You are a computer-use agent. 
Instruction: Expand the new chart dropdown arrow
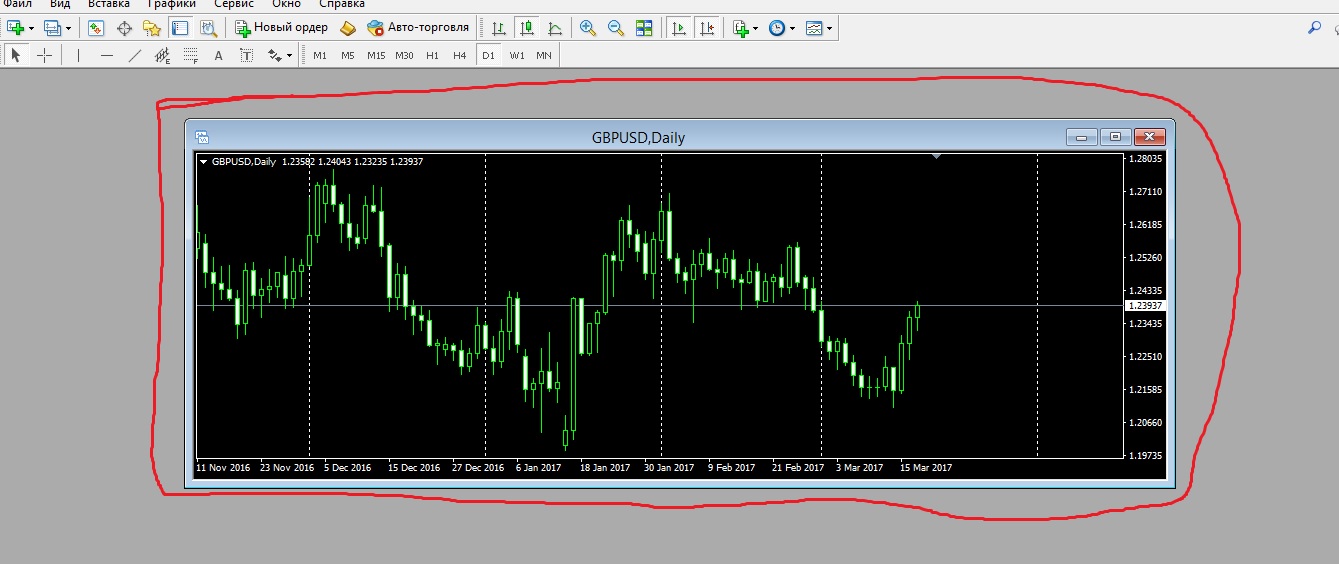click(32, 28)
